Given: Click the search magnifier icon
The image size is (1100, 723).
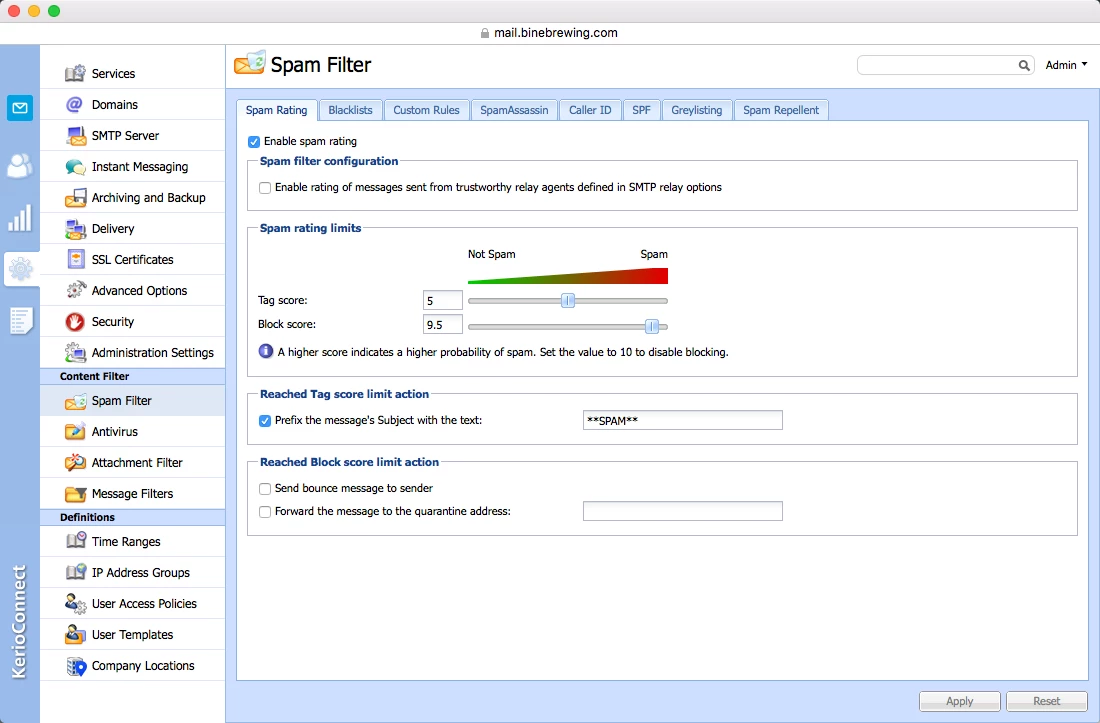Looking at the screenshot, I should click(1024, 65).
